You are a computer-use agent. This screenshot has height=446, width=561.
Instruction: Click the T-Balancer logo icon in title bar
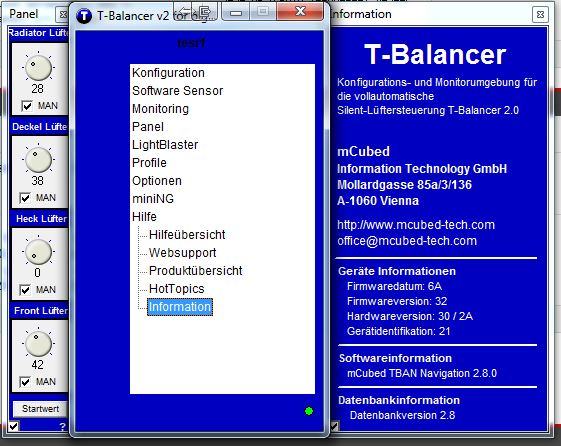point(84,16)
